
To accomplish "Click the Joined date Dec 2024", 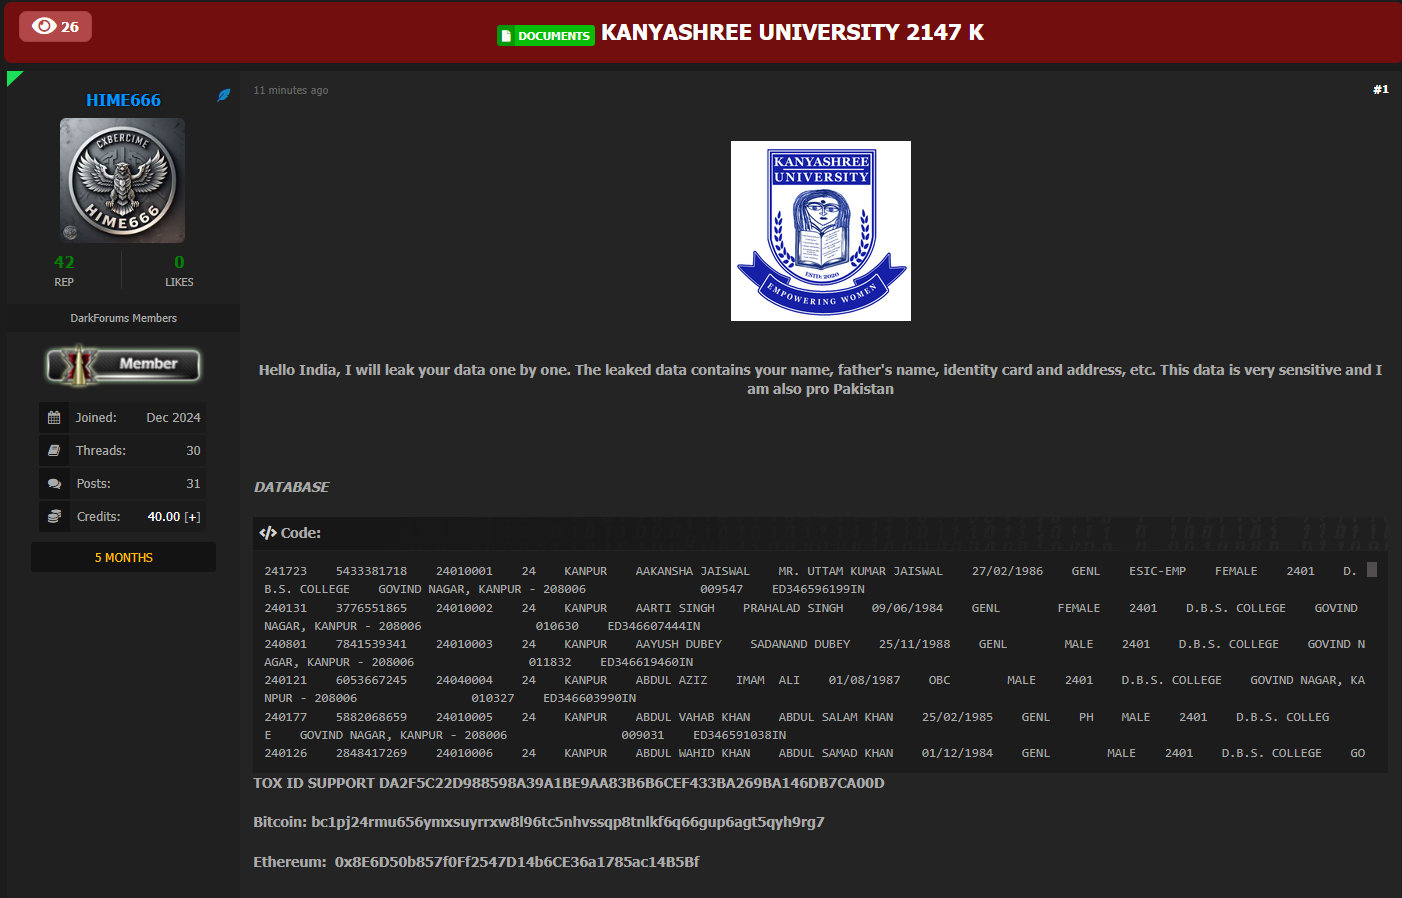I will pyautogui.click(x=173, y=418).
